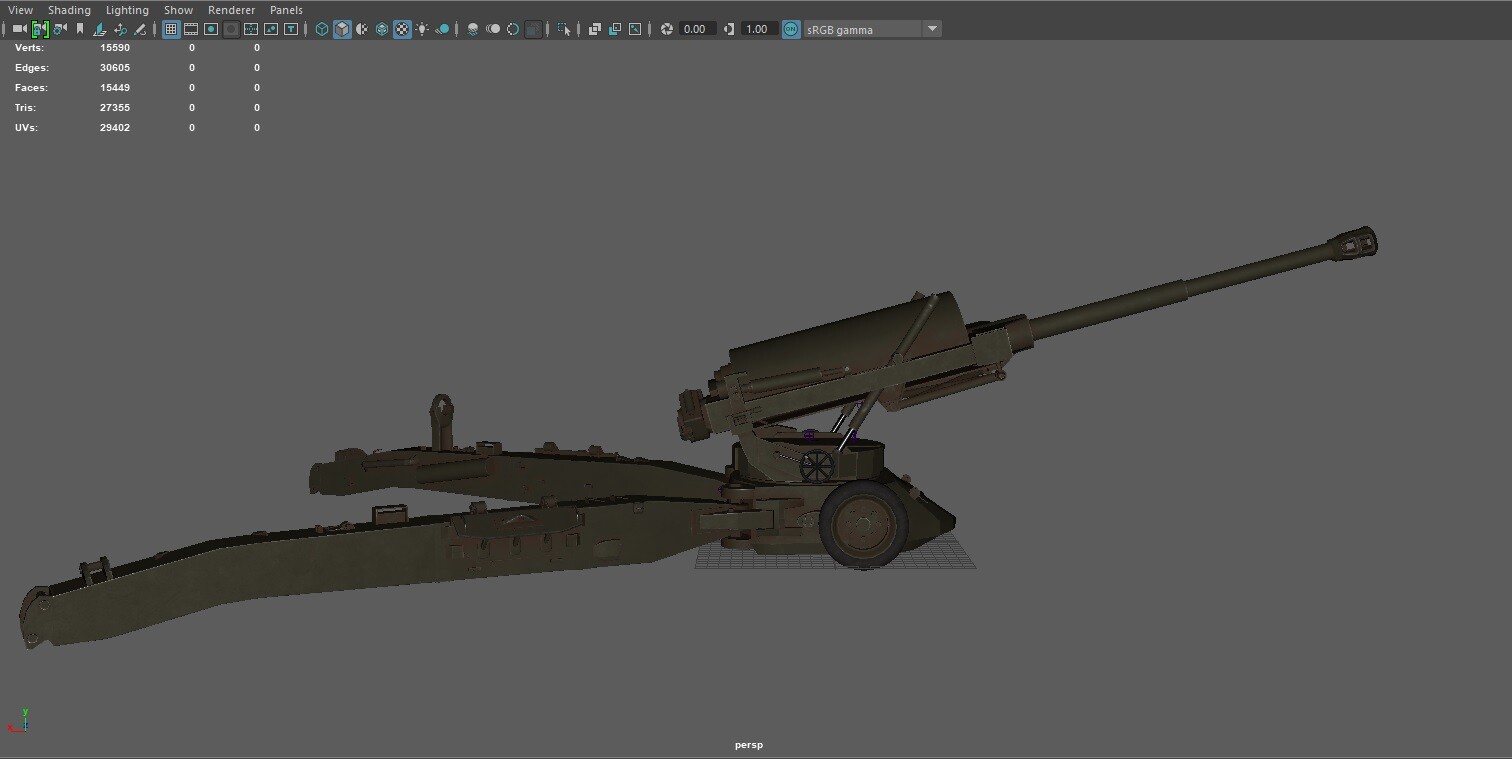
Task: Toggle the View Transform ON button
Action: (791, 29)
